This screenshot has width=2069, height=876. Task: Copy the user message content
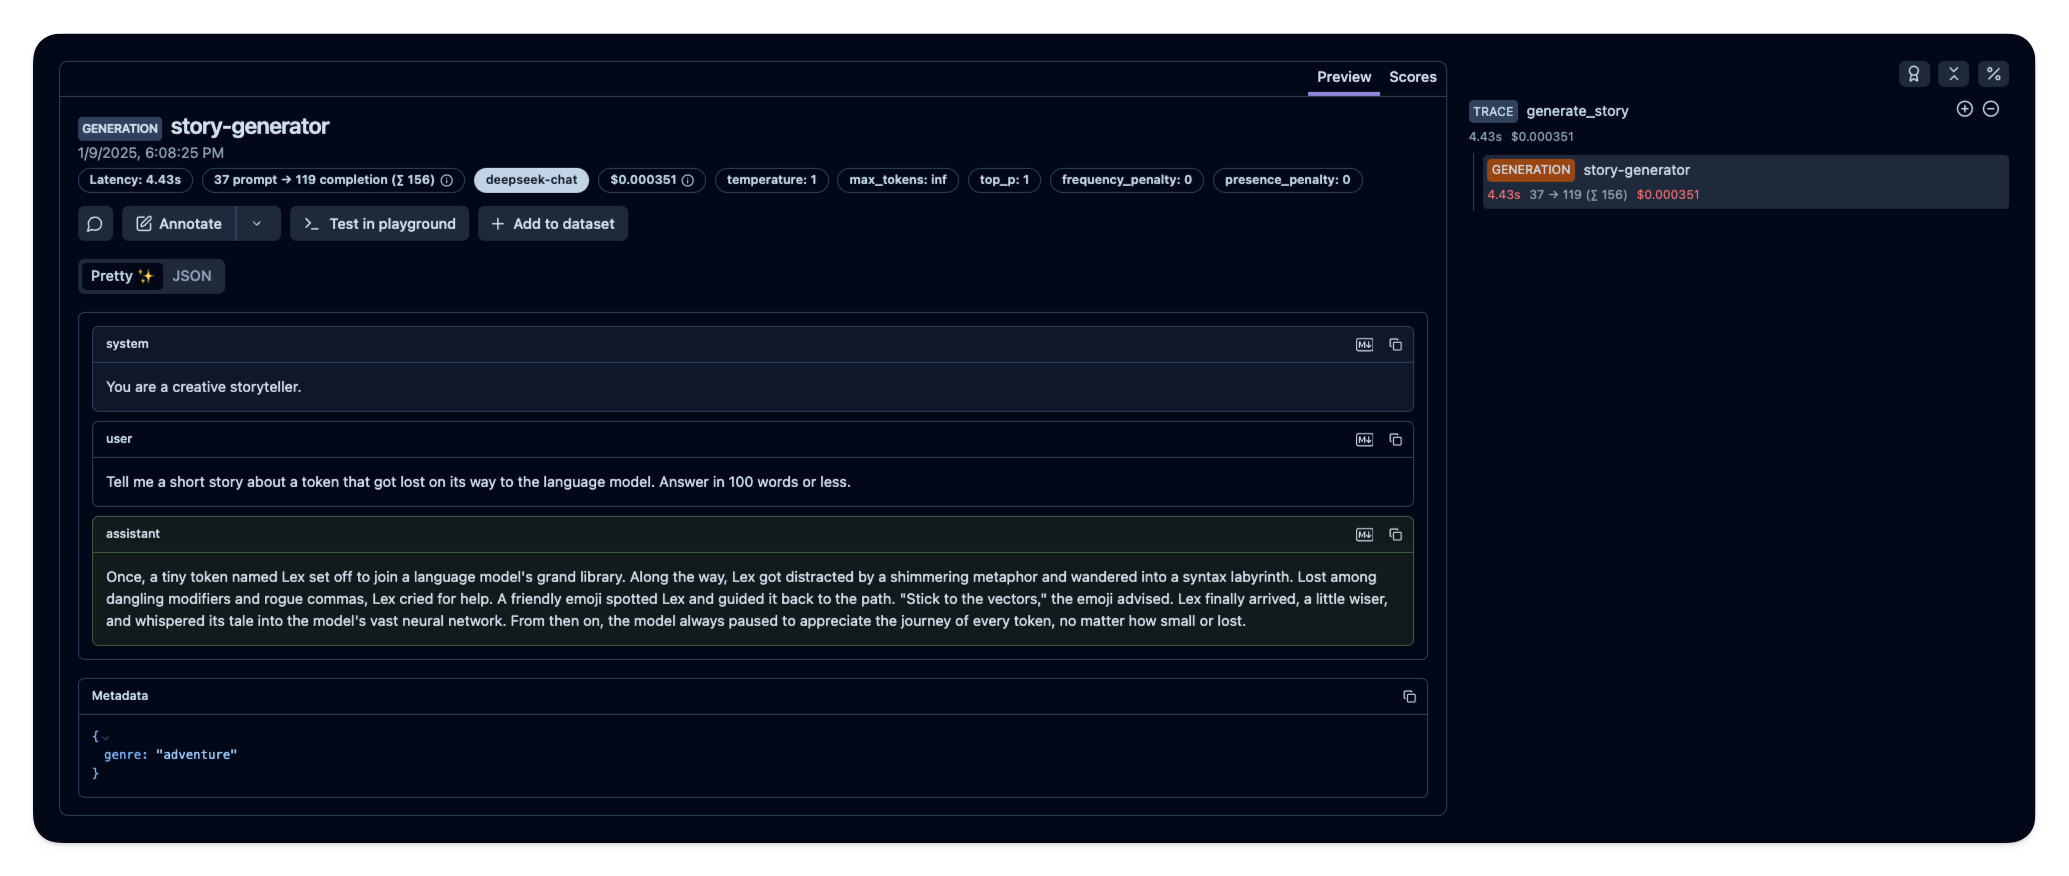pyautogui.click(x=1395, y=440)
